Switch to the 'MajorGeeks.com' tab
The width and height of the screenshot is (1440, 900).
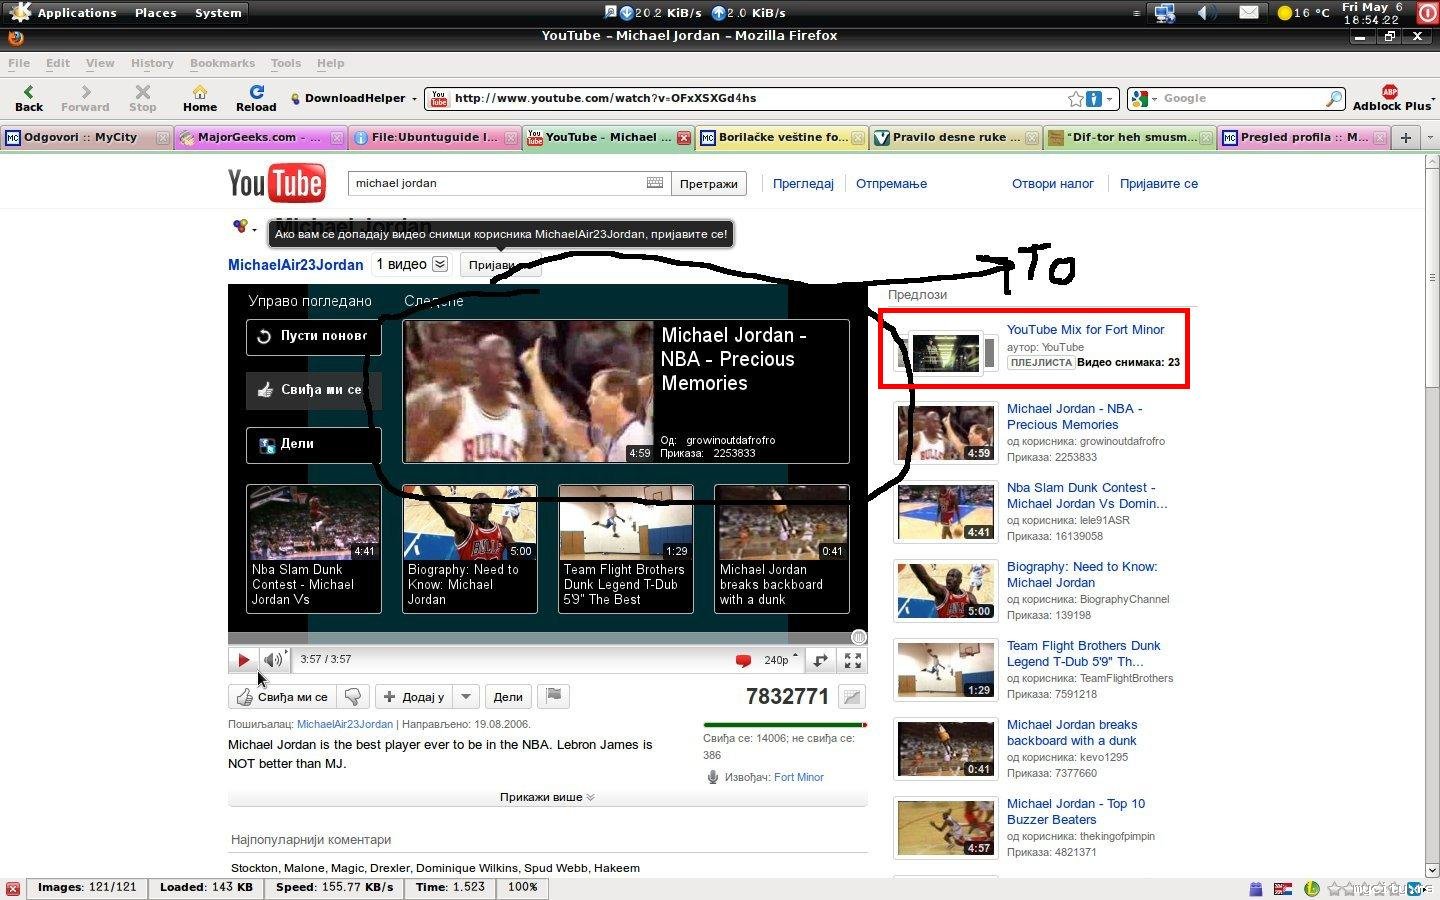point(258,137)
